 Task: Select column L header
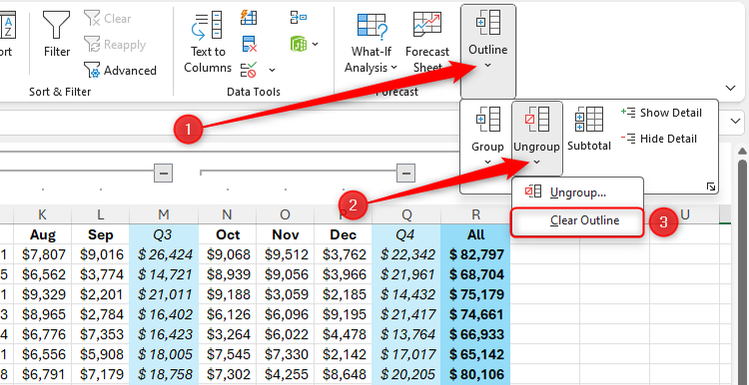click(100, 215)
